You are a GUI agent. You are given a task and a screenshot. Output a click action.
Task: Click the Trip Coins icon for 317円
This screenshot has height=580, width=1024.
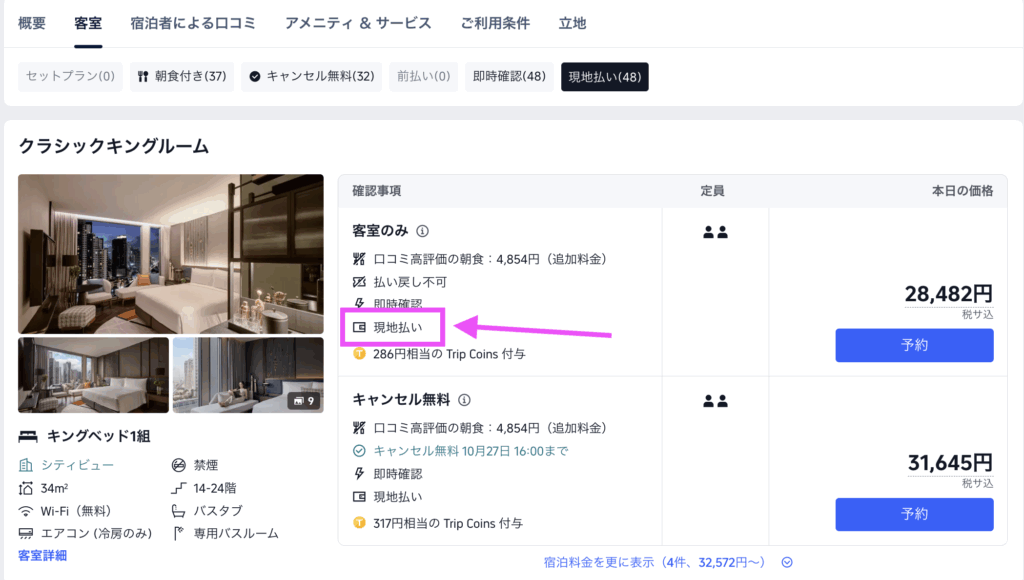point(360,523)
